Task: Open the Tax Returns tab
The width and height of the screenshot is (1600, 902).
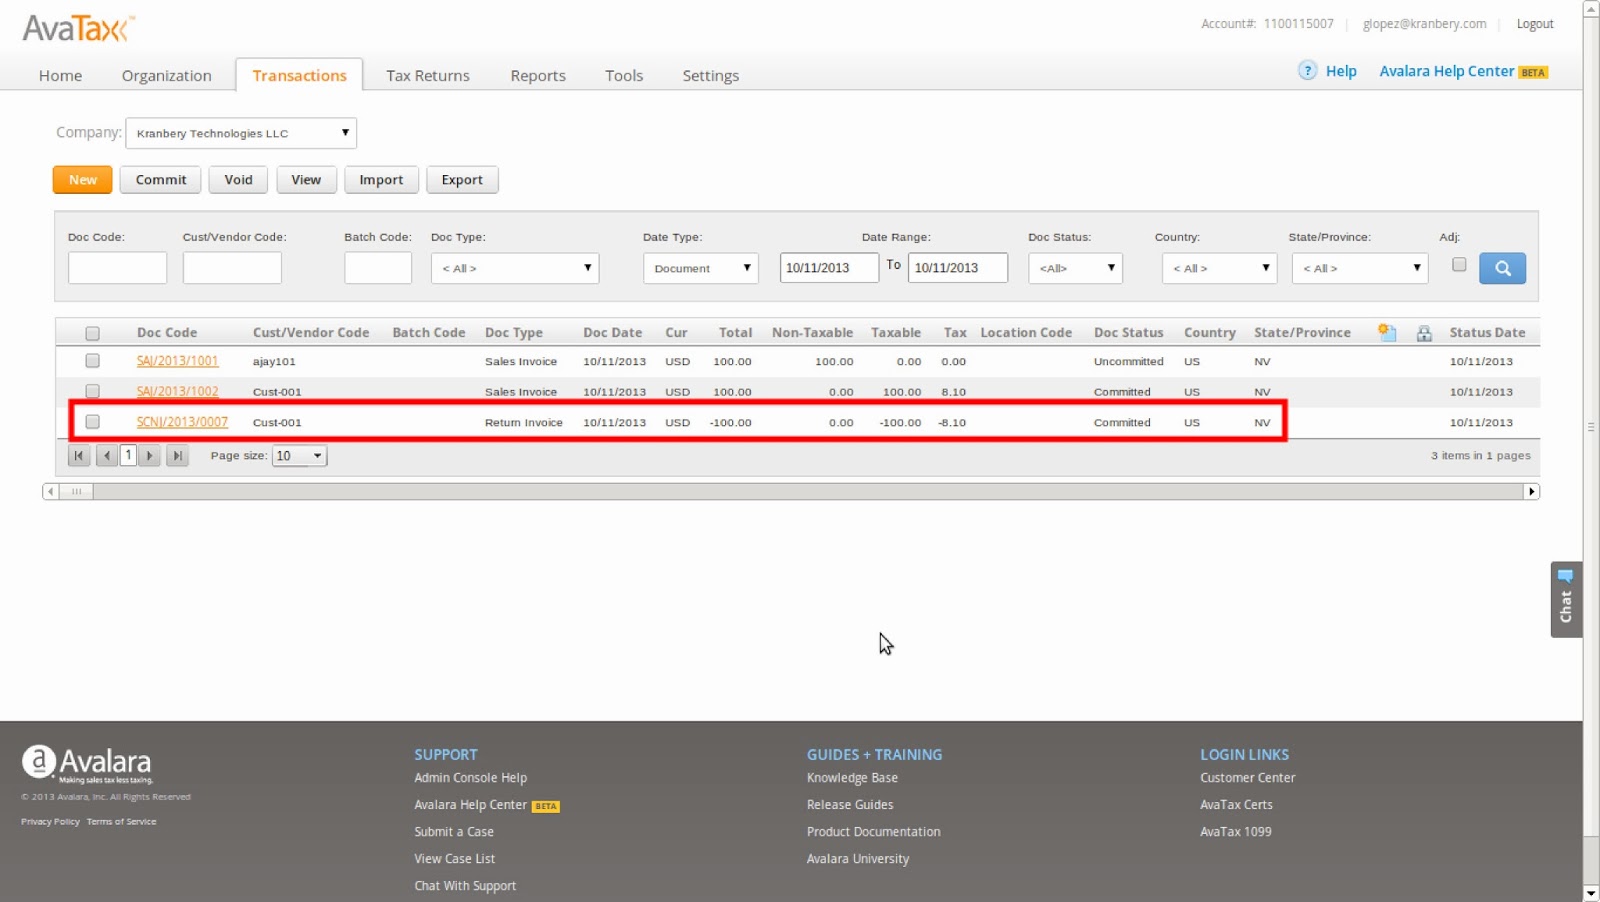Action: (428, 75)
